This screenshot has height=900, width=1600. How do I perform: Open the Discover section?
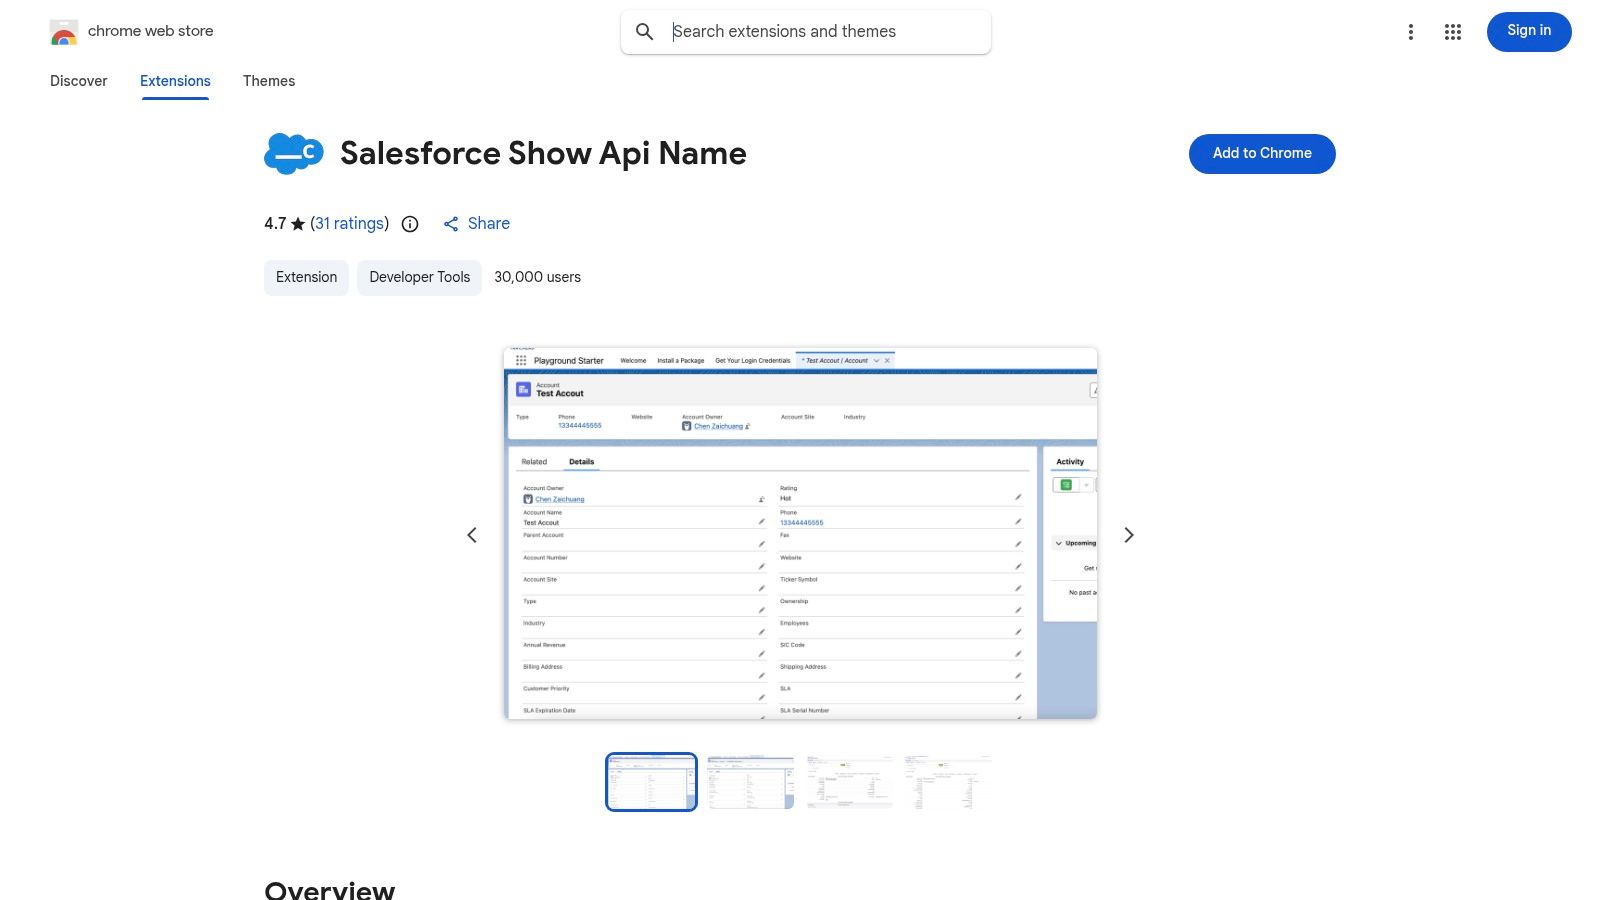pyautogui.click(x=78, y=81)
